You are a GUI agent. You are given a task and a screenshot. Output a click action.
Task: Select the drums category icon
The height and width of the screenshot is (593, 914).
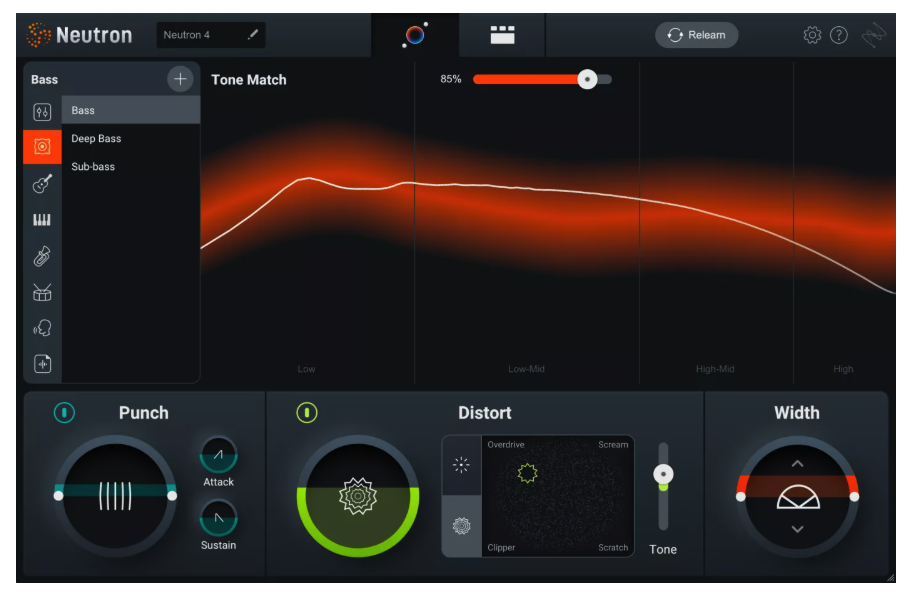[x=42, y=292]
